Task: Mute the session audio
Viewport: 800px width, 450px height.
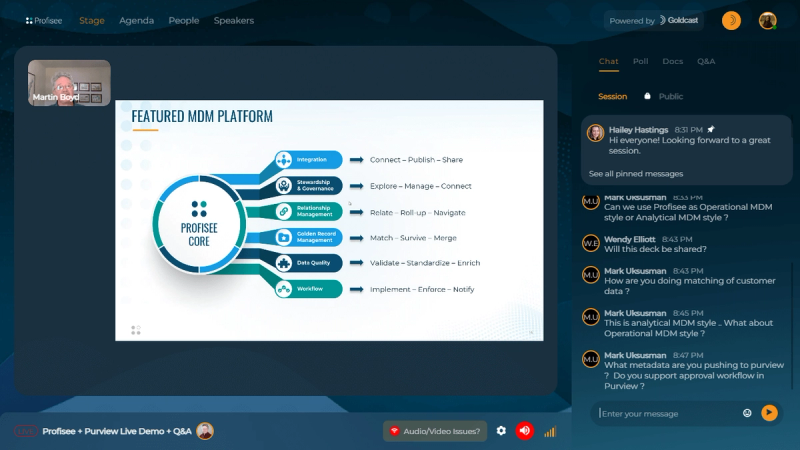Action: pos(524,431)
